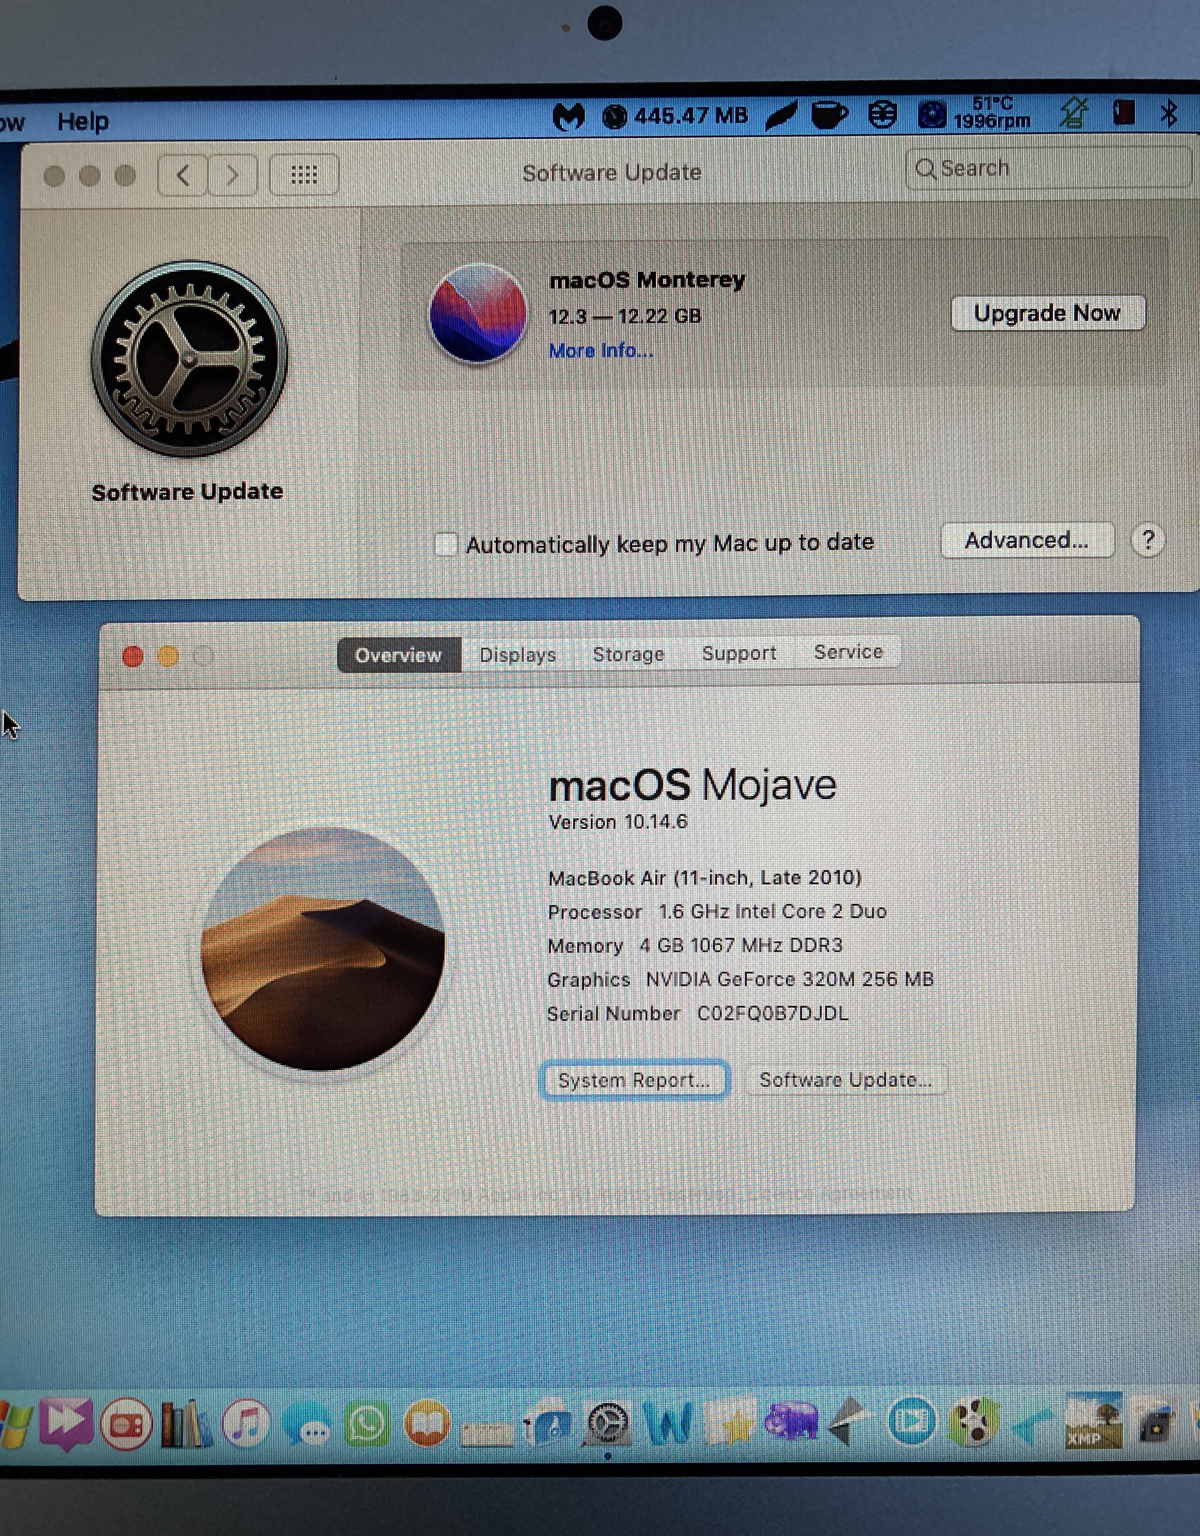Open the blue W app in the Dock
This screenshot has width=1200, height=1536.
[x=669, y=1424]
